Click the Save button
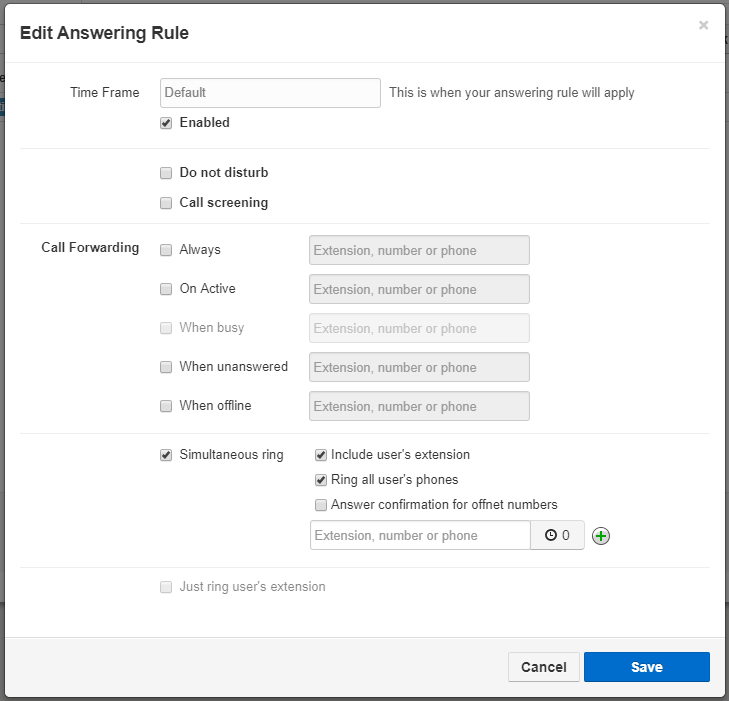 click(x=646, y=667)
